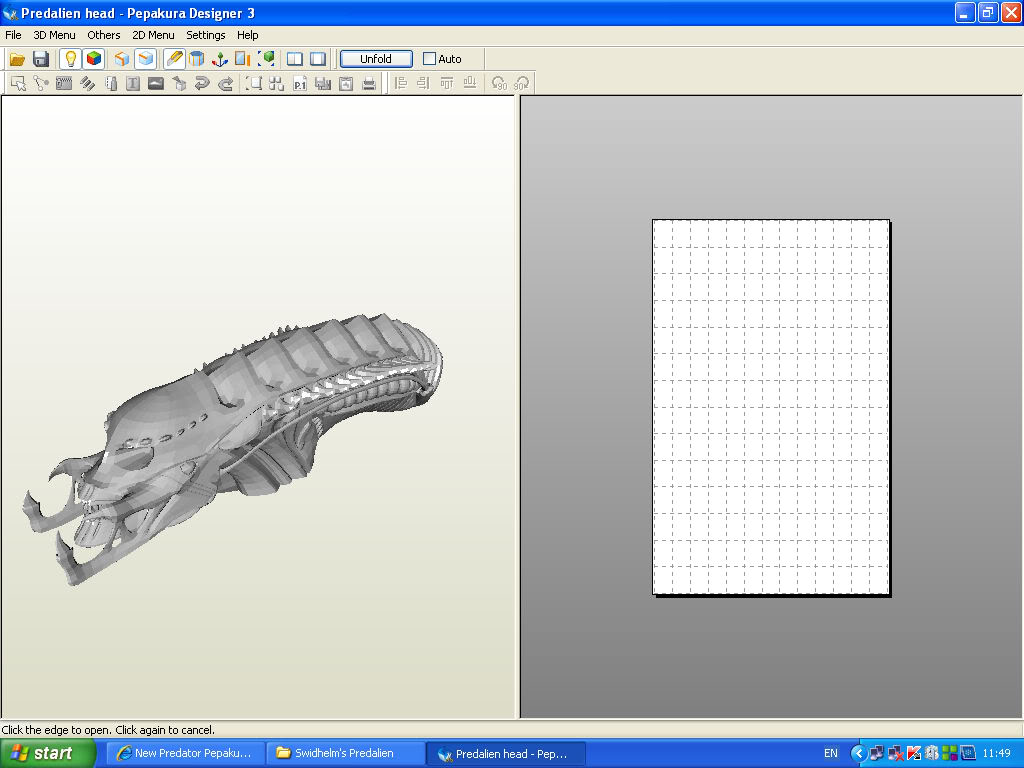The height and width of the screenshot is (768, 1024).
Task: Open the 2D Menu
Action: click(x=153, y=35)
